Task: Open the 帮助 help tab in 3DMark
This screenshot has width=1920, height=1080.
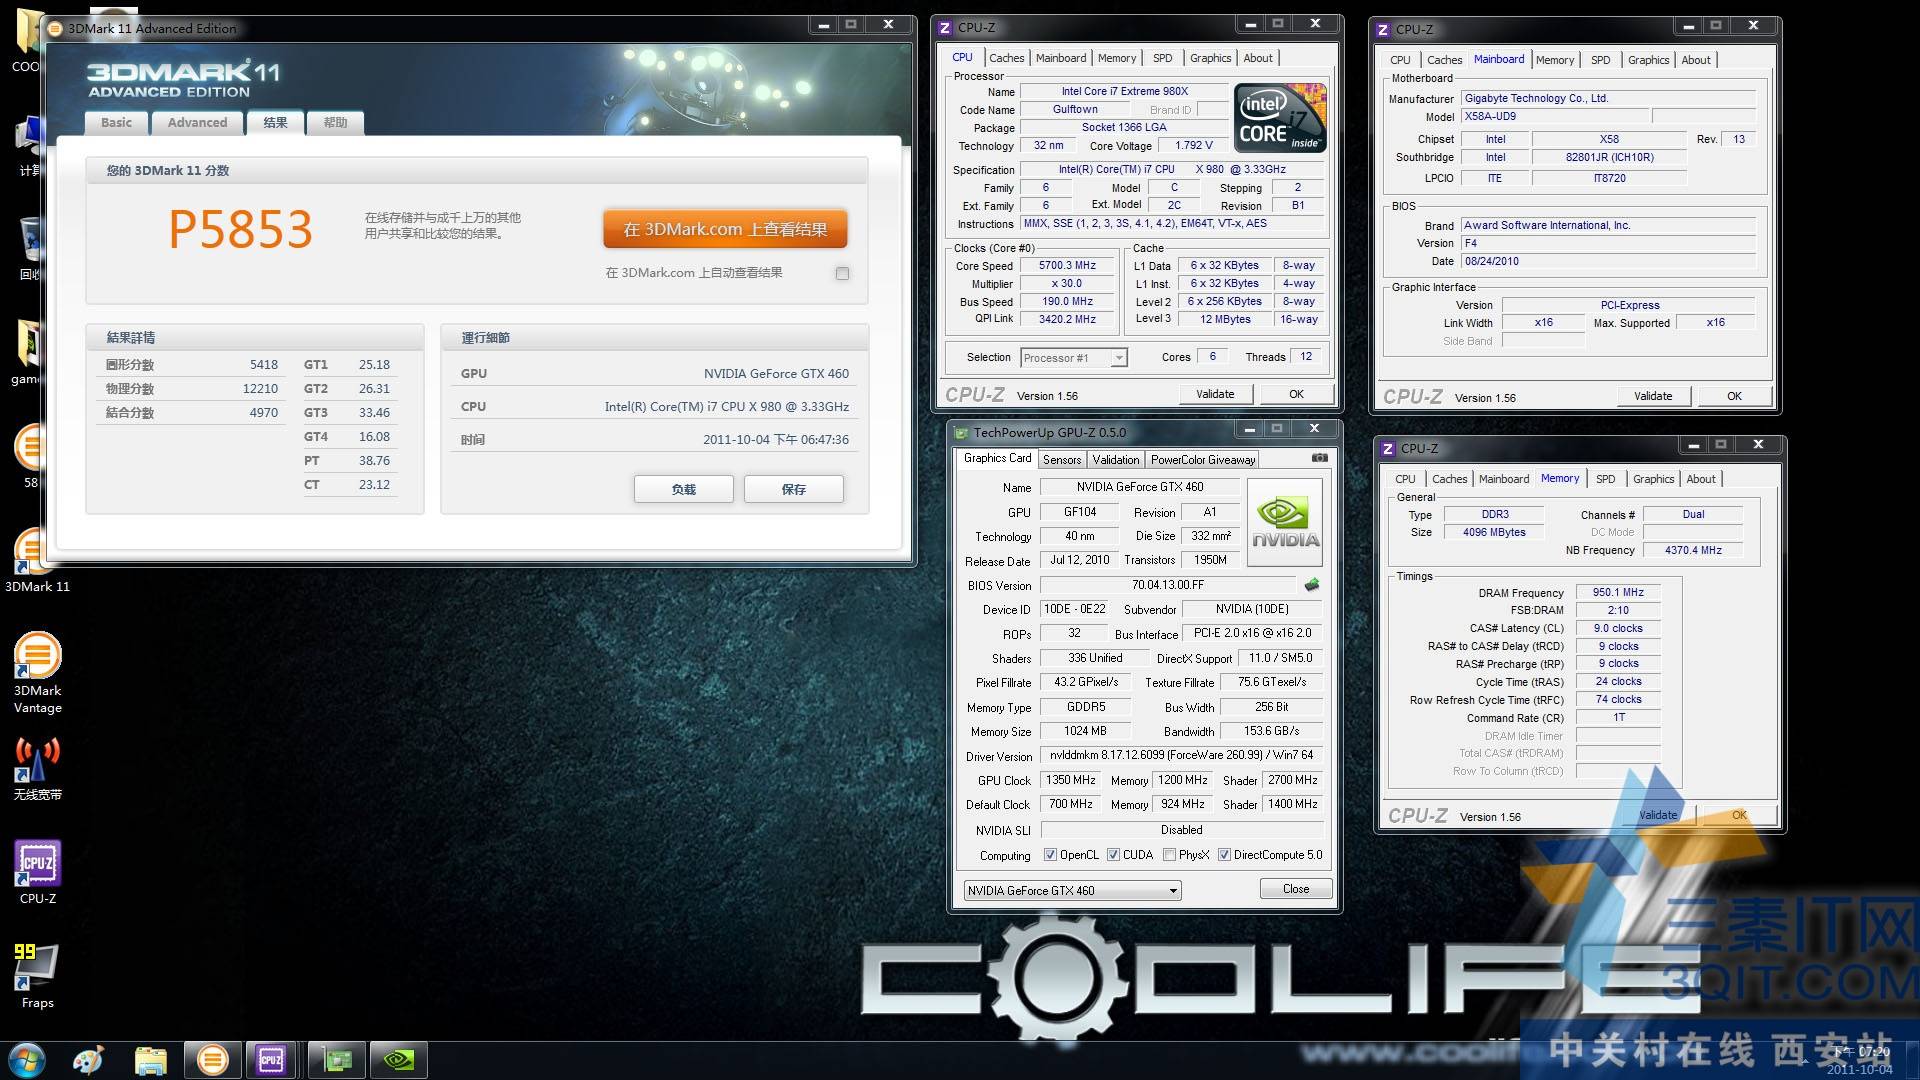Action: click(335, 122)
